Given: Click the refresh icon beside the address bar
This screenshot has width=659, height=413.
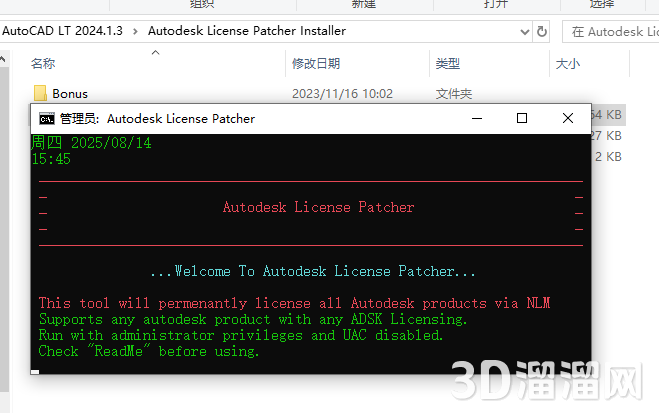Looking at the screenshot, I should [542, 32].
